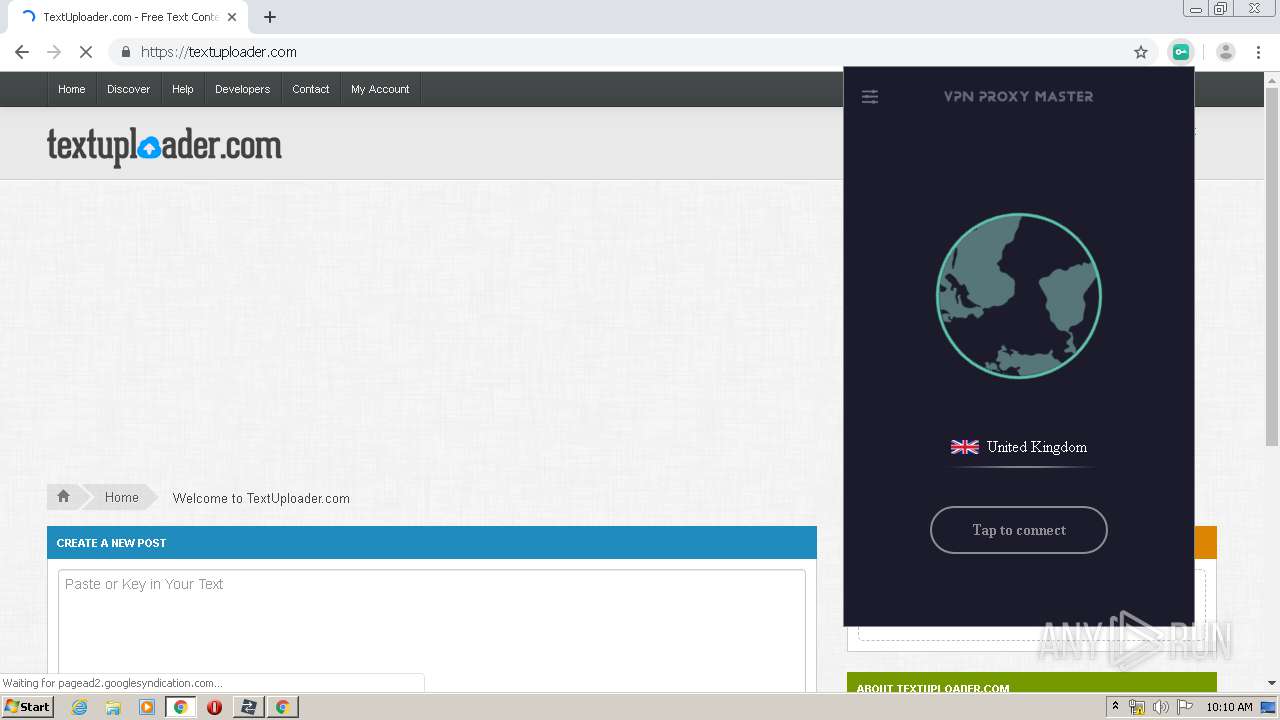The height and width of the screenshot is (720, 1280).
Task: Open the Opera taskbar icon
Action: coord(214,707)
